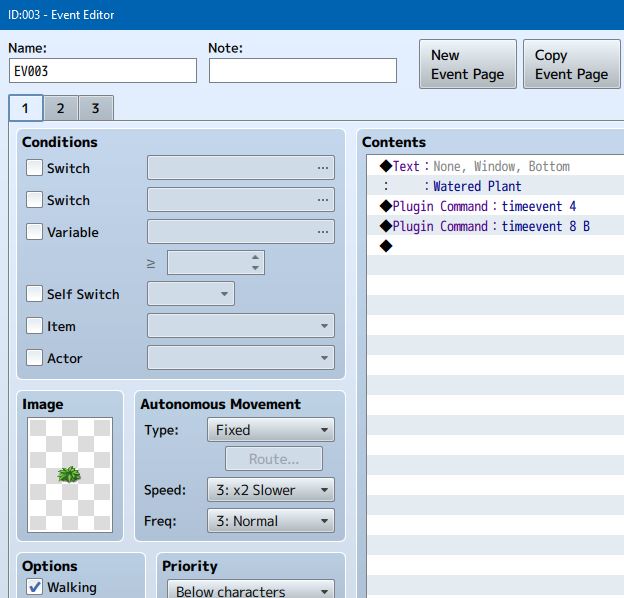Click New Event Page button

coord(467,64)
